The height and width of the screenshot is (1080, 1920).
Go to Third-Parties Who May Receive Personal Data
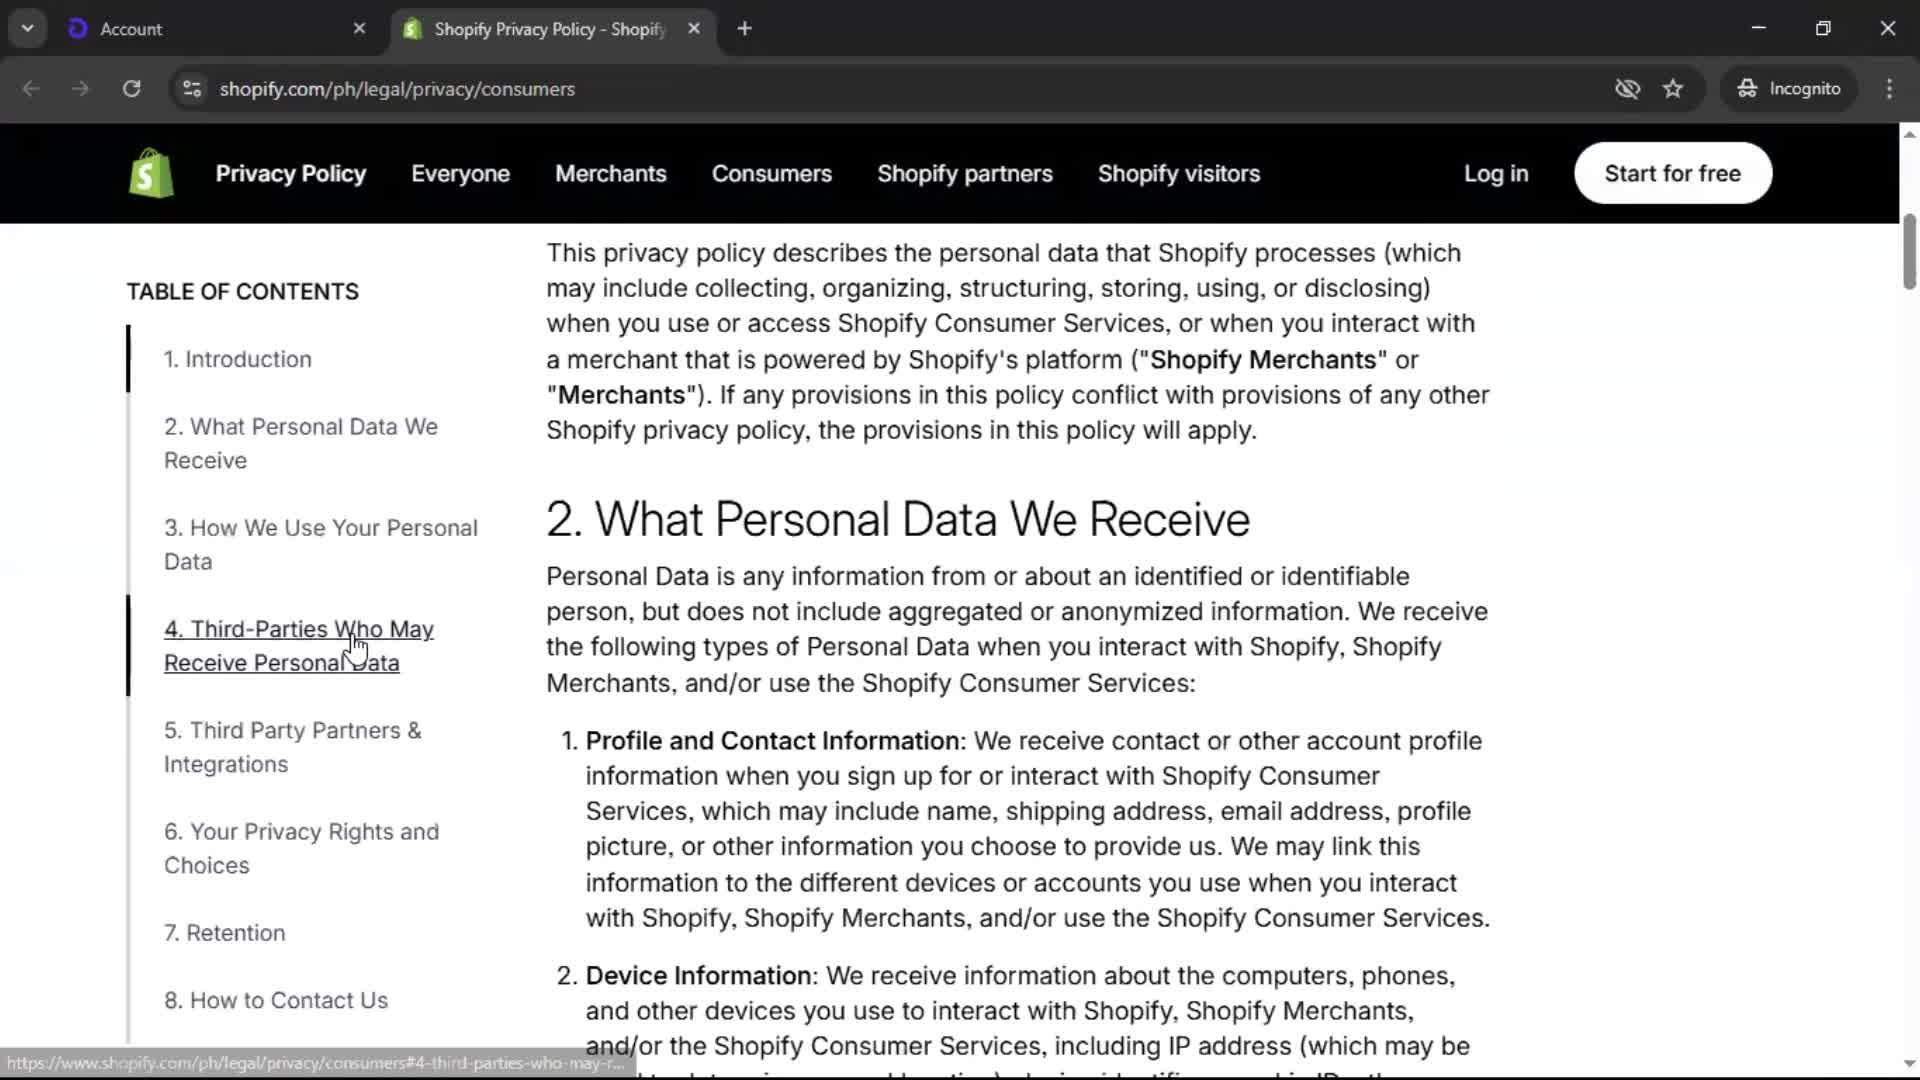point(298,645)
